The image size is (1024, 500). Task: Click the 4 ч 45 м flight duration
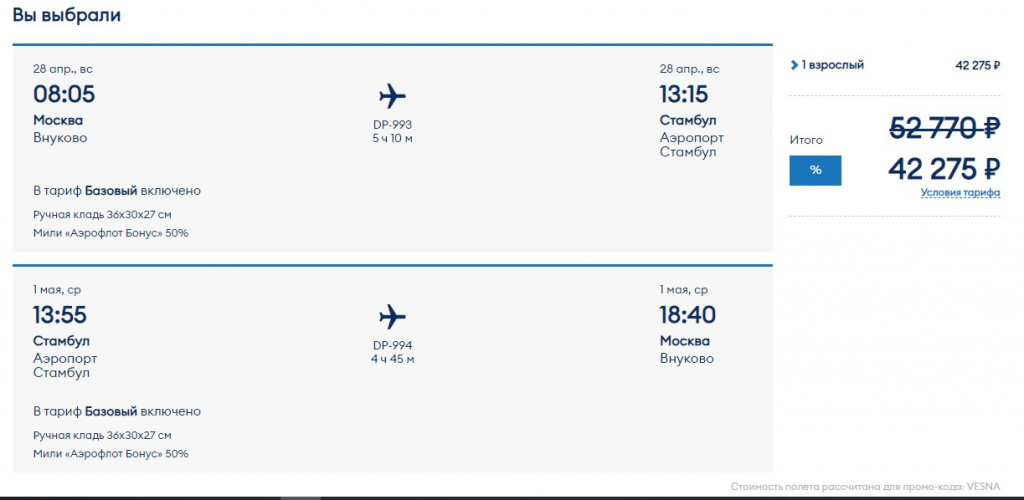click(392, 358)
